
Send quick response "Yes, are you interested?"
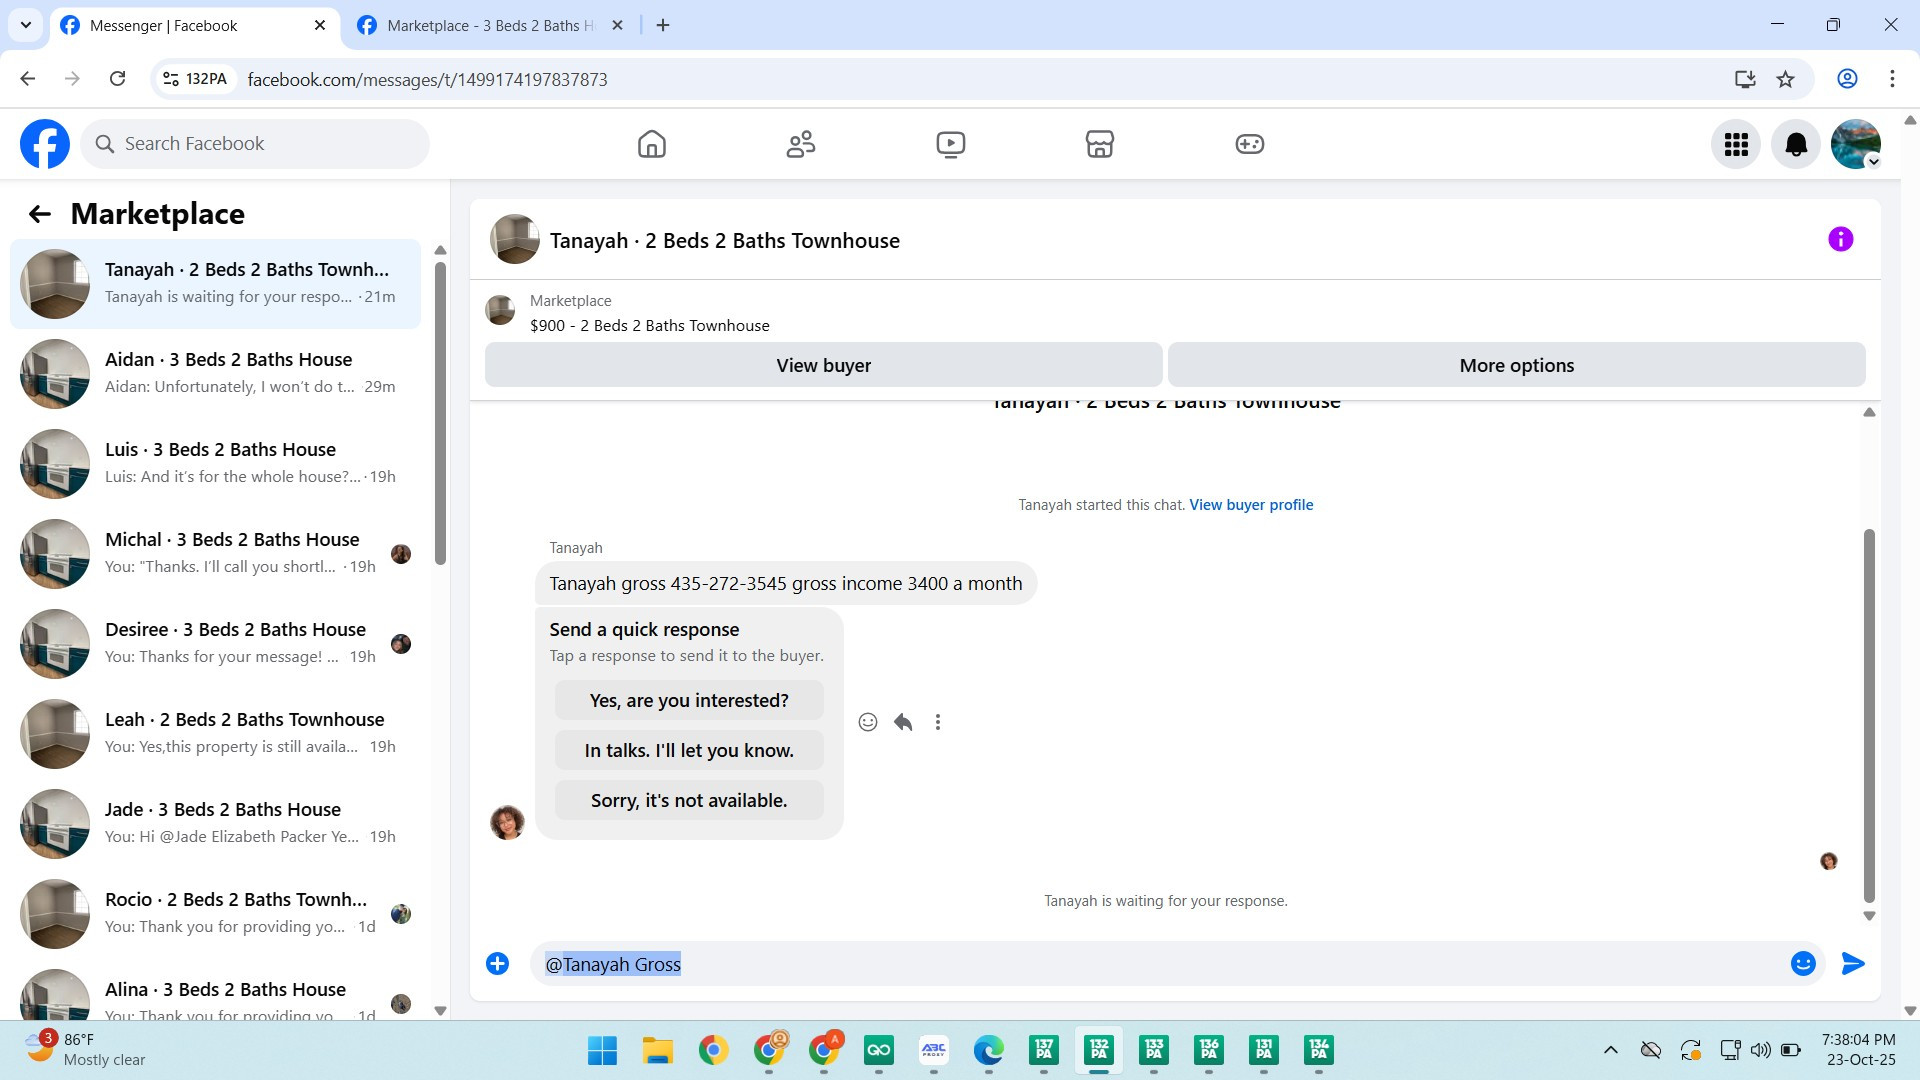tap(689, 700)
